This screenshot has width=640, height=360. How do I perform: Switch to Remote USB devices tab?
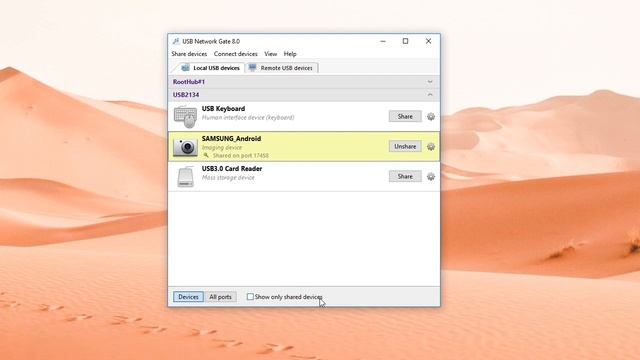coord(281,68)
